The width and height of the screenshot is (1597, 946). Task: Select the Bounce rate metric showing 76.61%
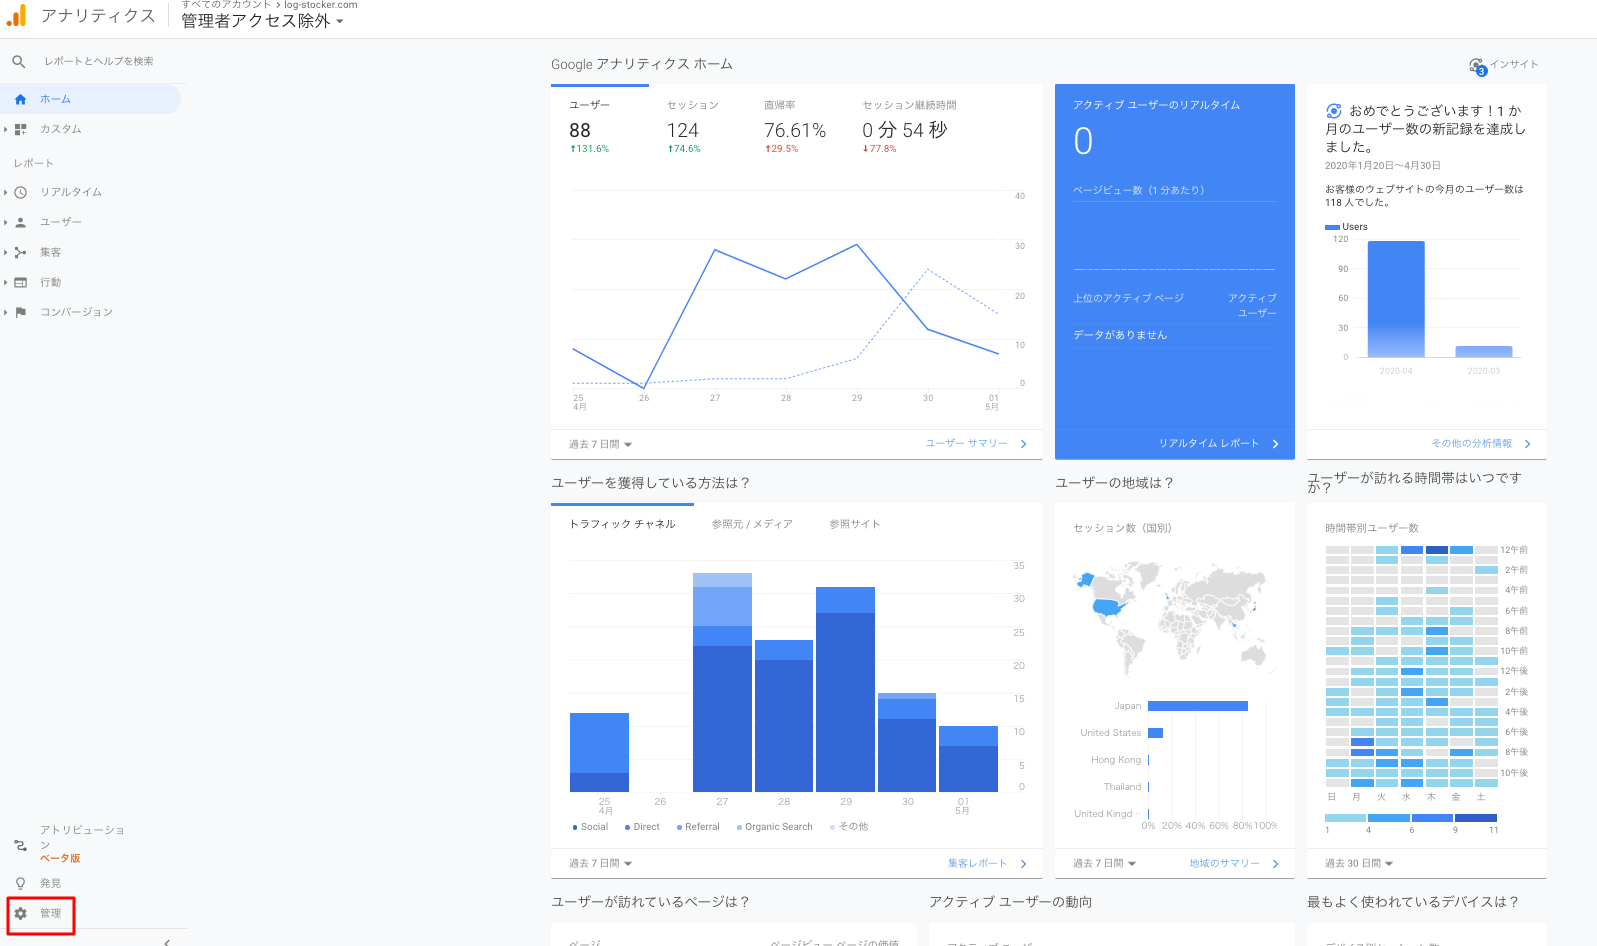point(795,127)
